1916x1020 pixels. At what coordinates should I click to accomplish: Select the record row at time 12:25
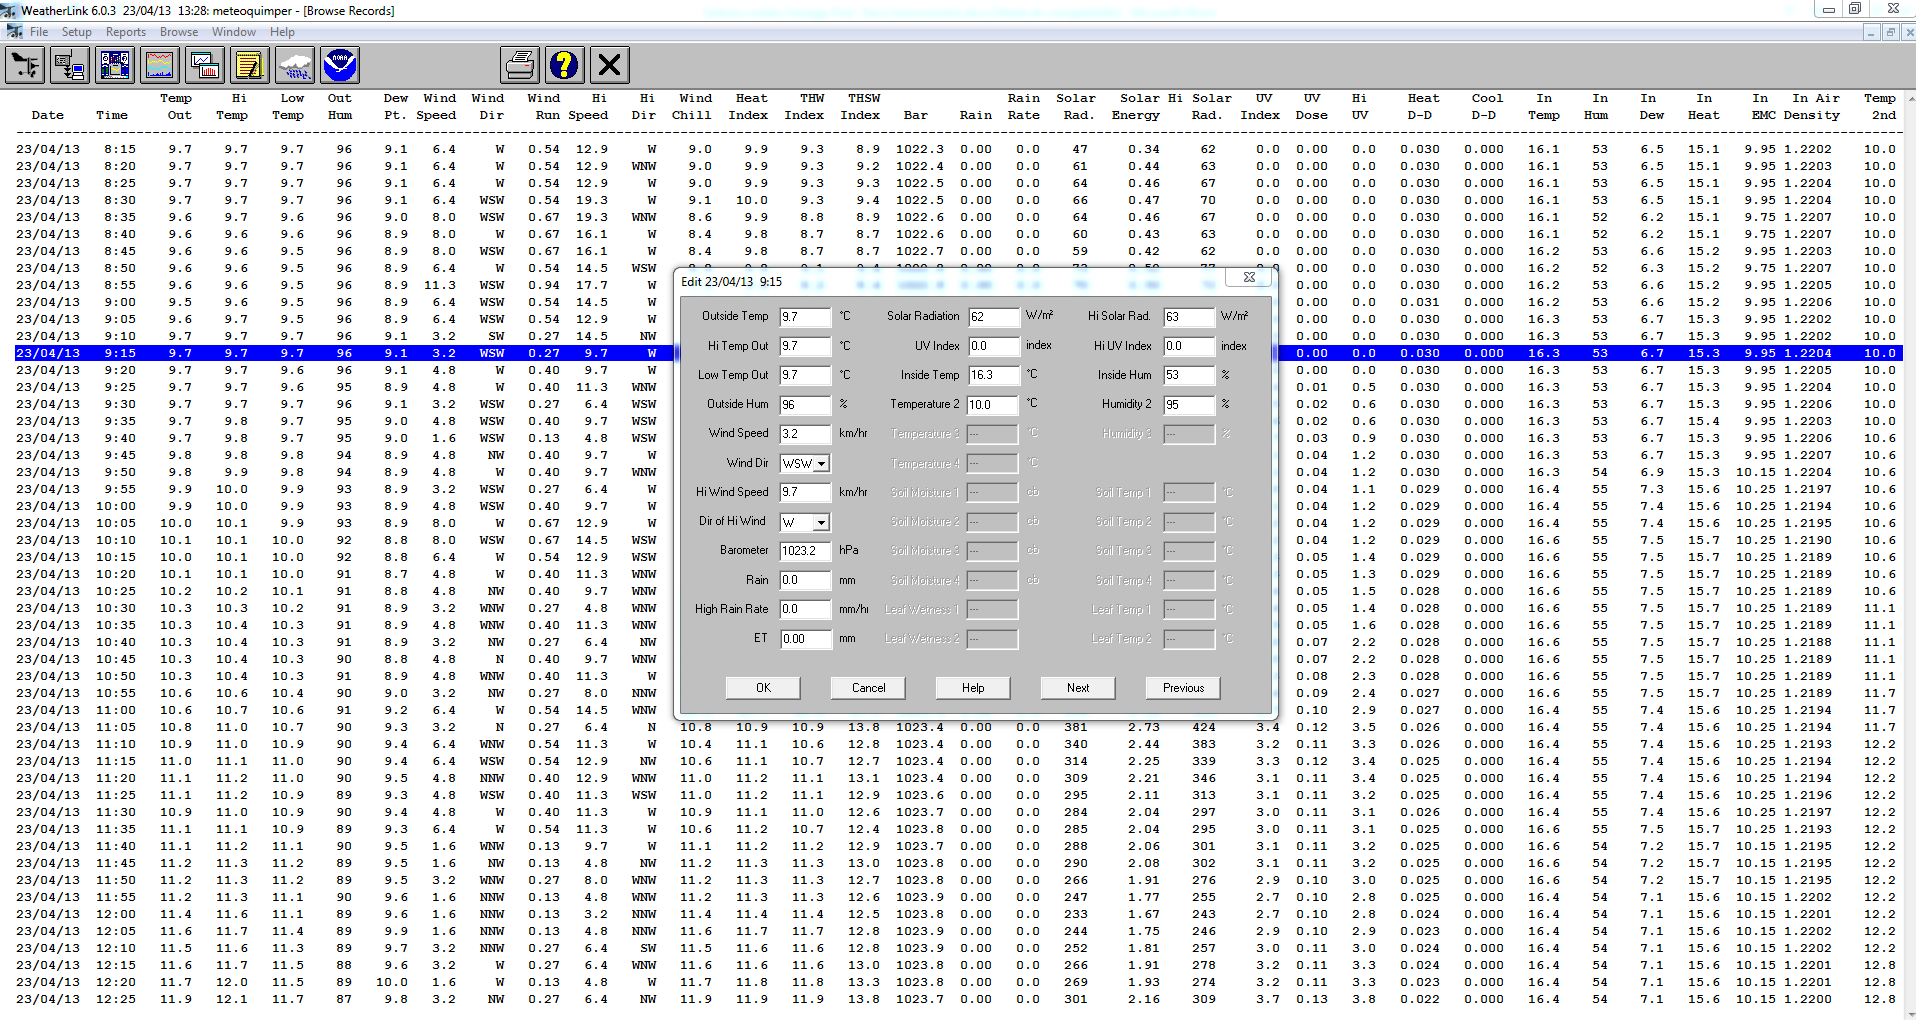click(958, 999)
